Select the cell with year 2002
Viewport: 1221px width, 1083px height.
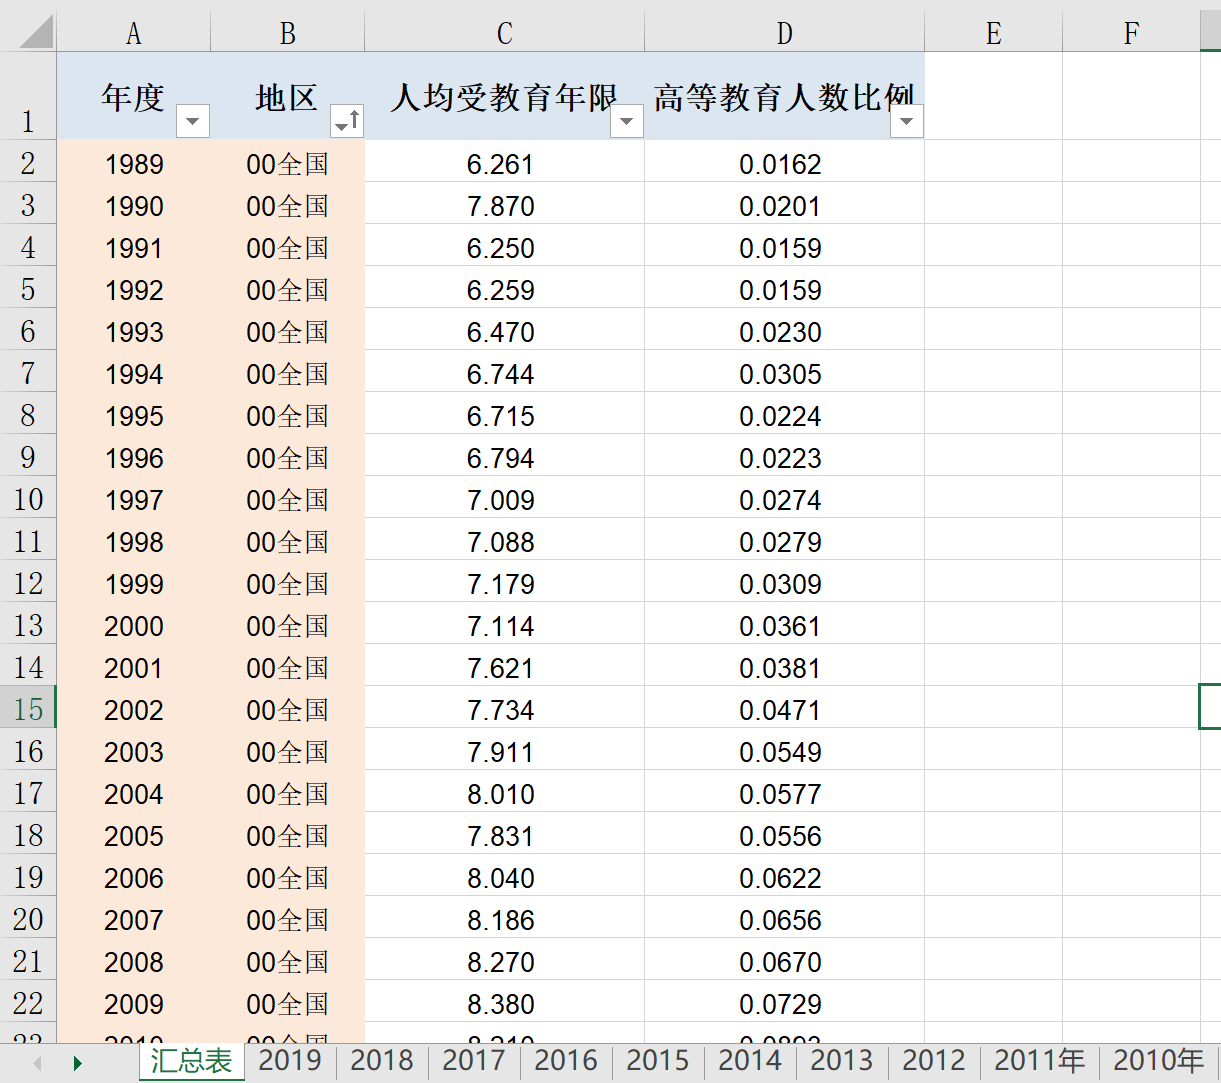click(x=134, y=709)
